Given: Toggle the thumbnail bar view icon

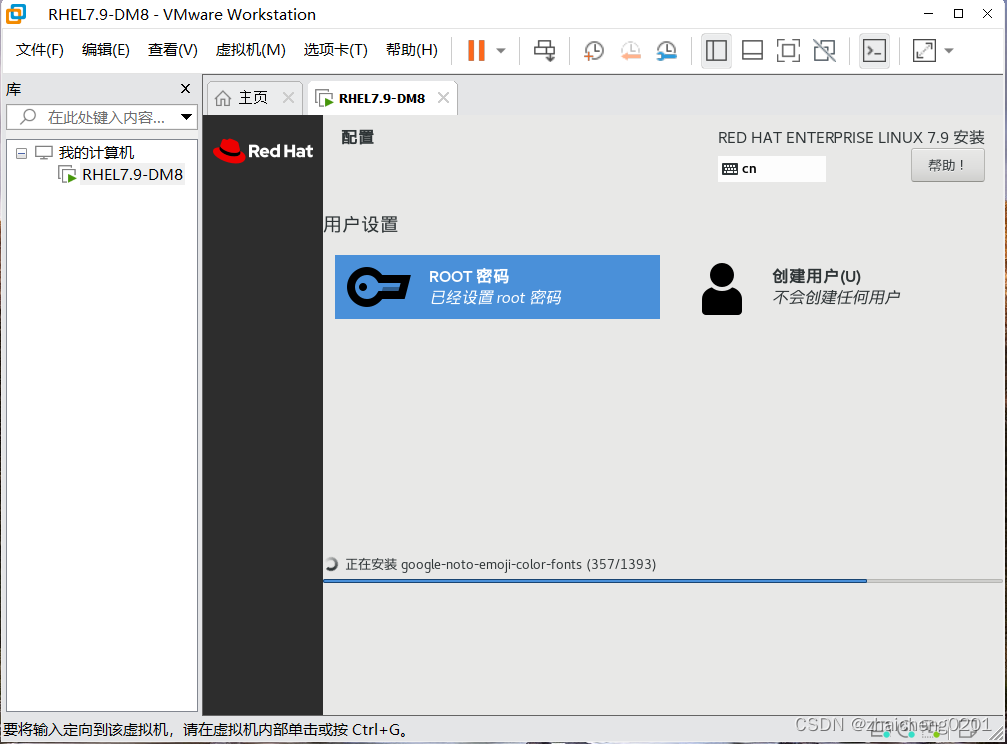Looking at the screenshot, I should click(x=752, y=50).
